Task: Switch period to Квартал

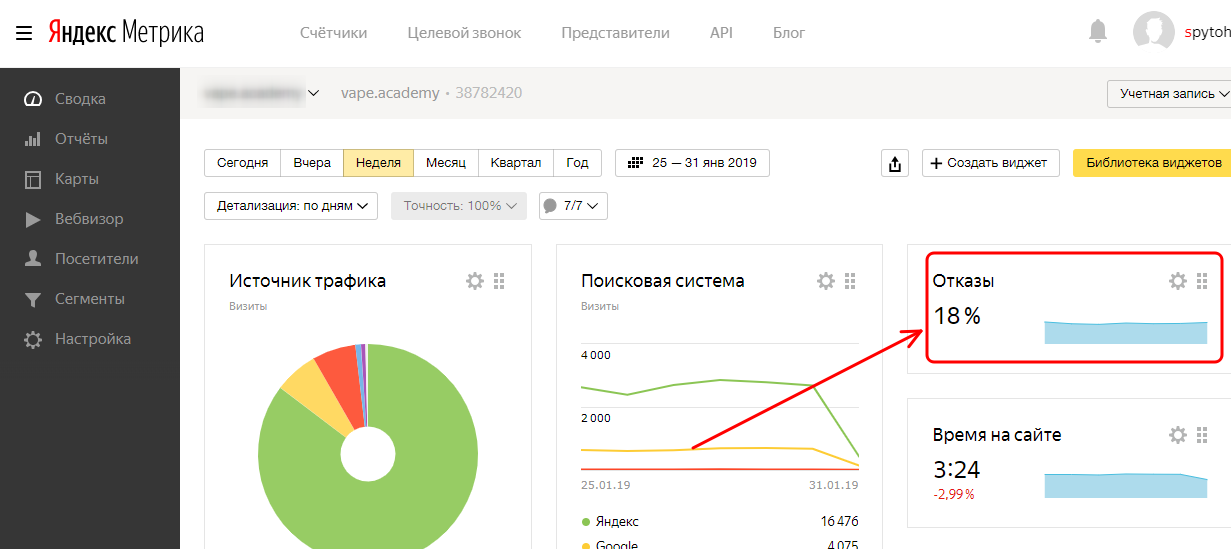Action: [516, 163]
